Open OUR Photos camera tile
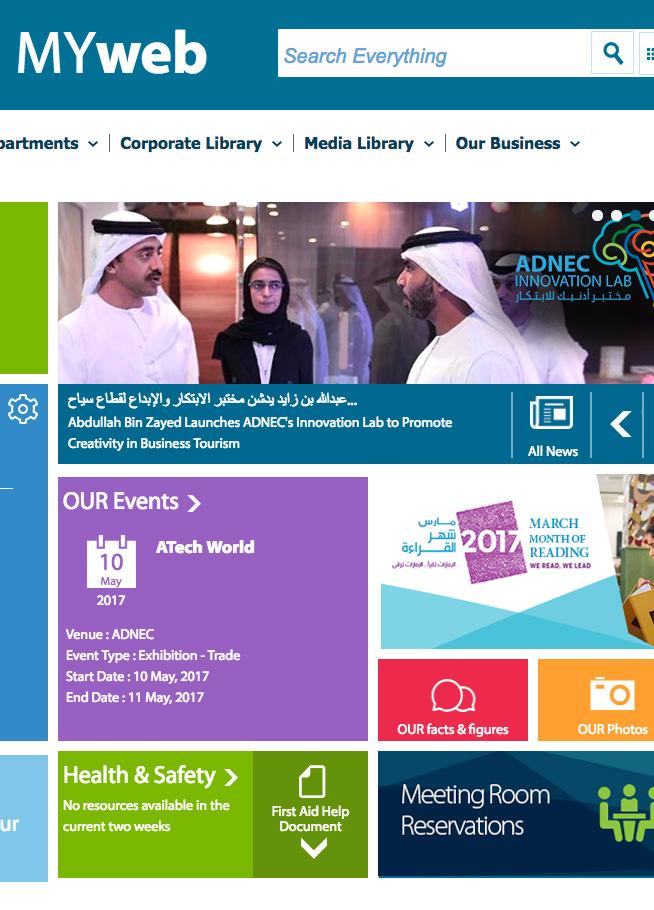 596,700
